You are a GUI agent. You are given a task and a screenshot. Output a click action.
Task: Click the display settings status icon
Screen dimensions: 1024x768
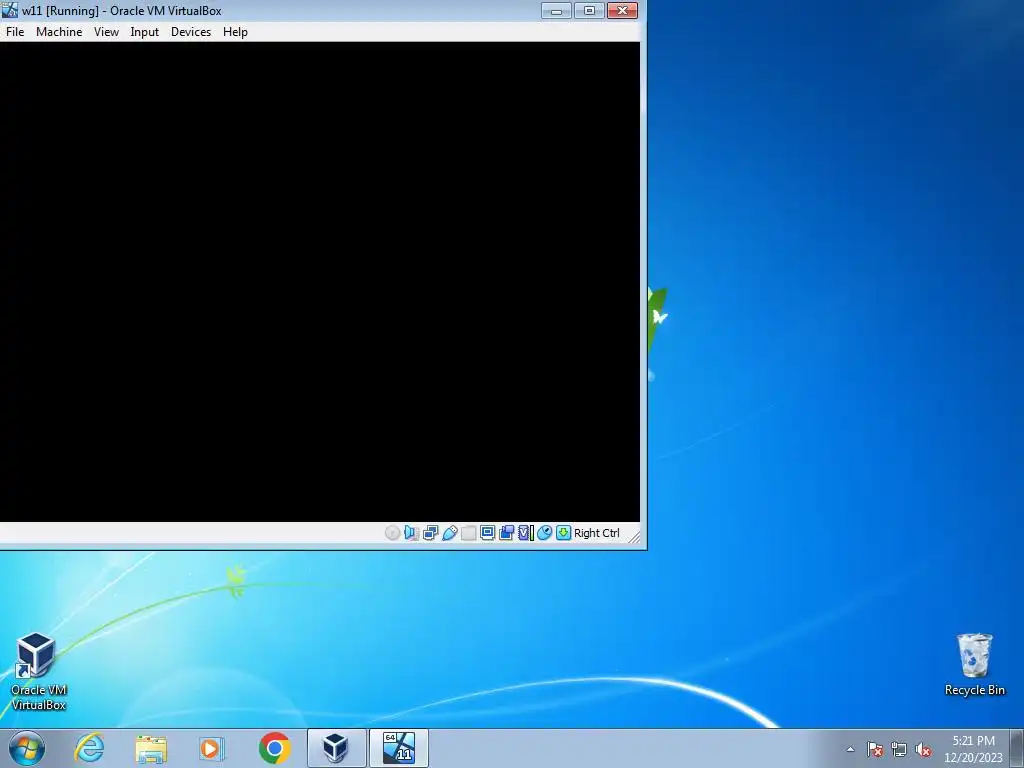tap(487, 533)
